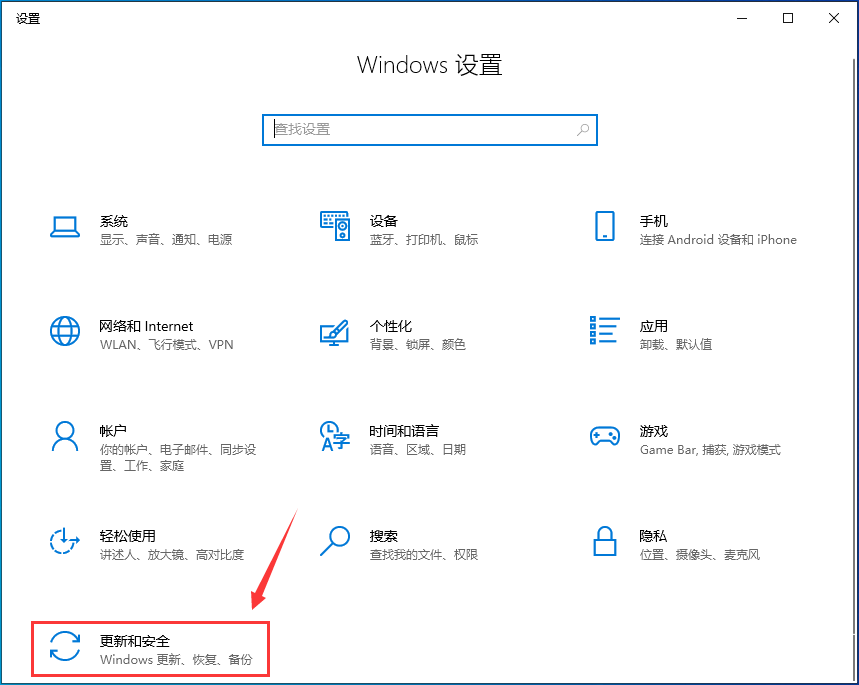Open the 游戏 gamepad icon
The image size is (859, 685).
[605, 436]
